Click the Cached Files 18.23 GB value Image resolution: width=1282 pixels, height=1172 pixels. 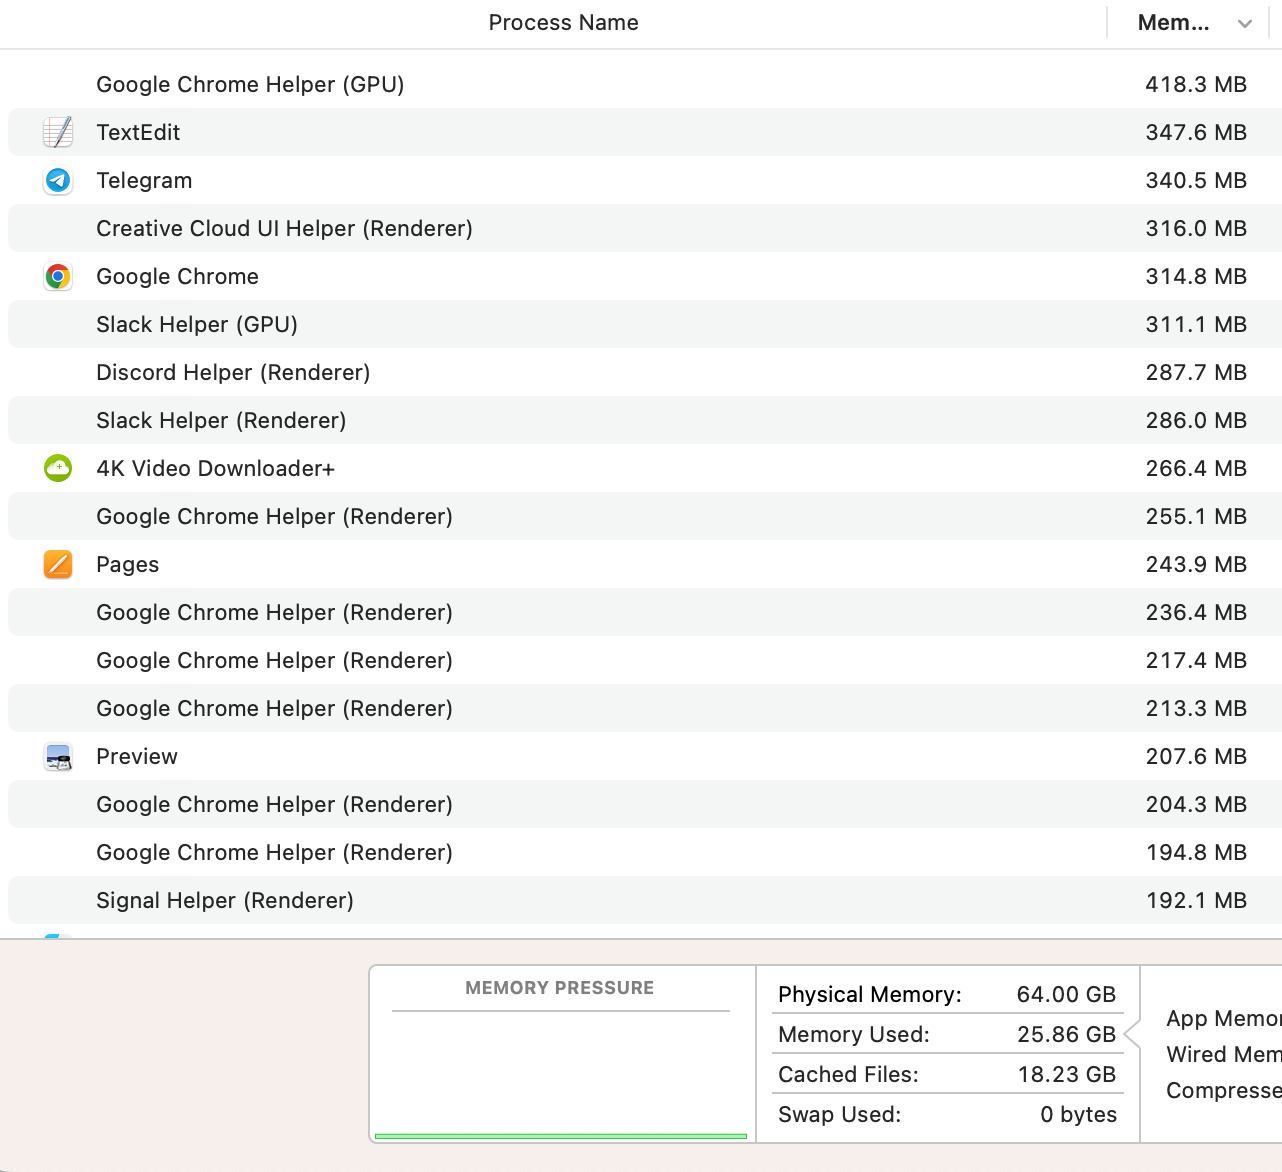click(1066, 1074)
